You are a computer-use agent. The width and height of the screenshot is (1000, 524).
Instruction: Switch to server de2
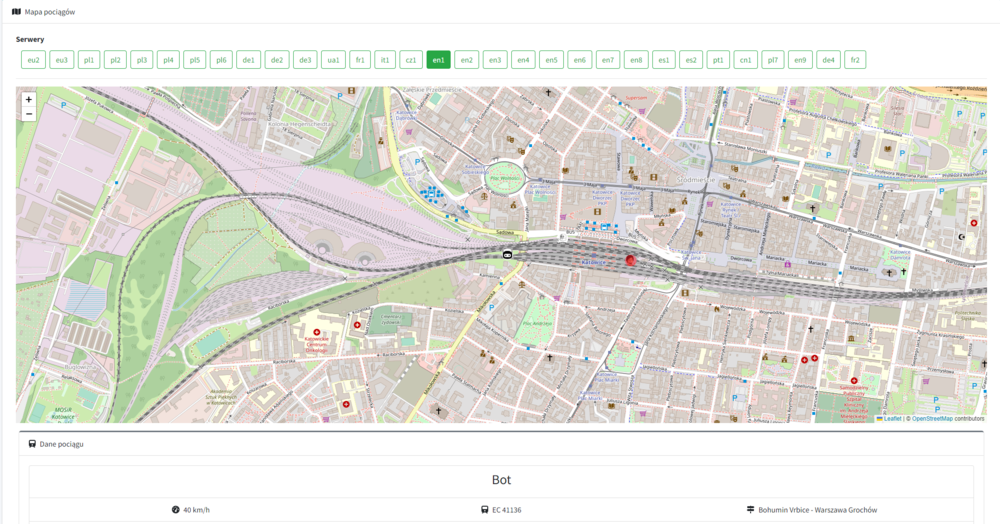(277, 60)
